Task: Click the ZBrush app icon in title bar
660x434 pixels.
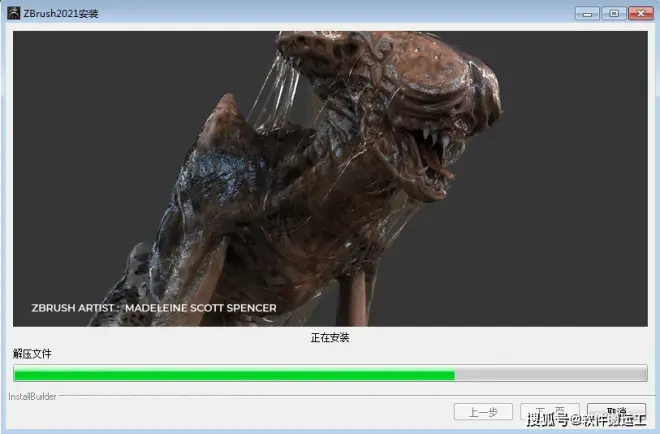Action: (x=13, y=13)
